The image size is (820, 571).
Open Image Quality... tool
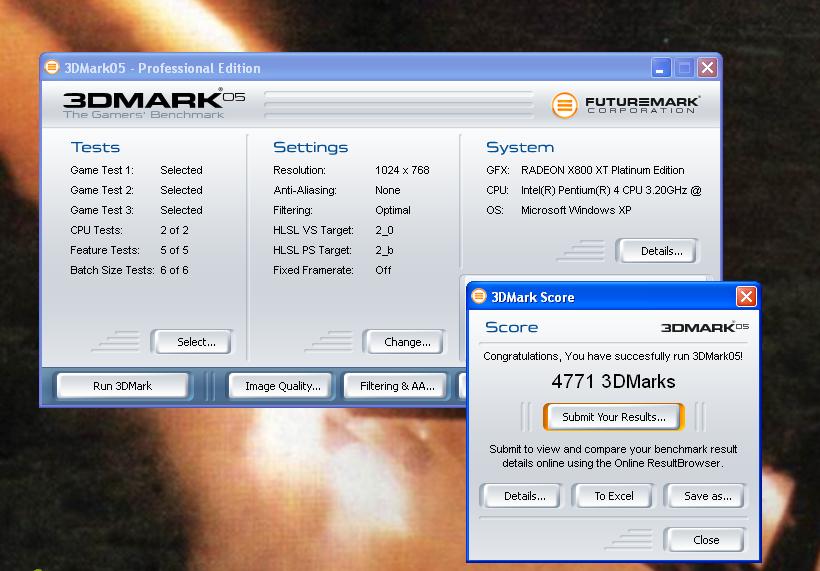(281, 386)
